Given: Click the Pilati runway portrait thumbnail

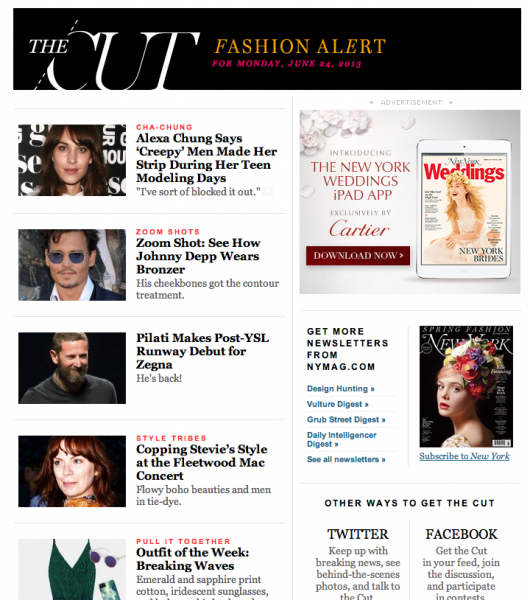Looking at the screenshot, I should coord(72,368).
